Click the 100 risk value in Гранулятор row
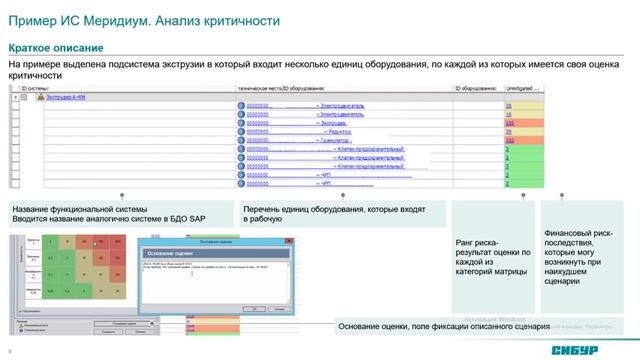The height and width of the screenshot is (360, 640). 510,140
